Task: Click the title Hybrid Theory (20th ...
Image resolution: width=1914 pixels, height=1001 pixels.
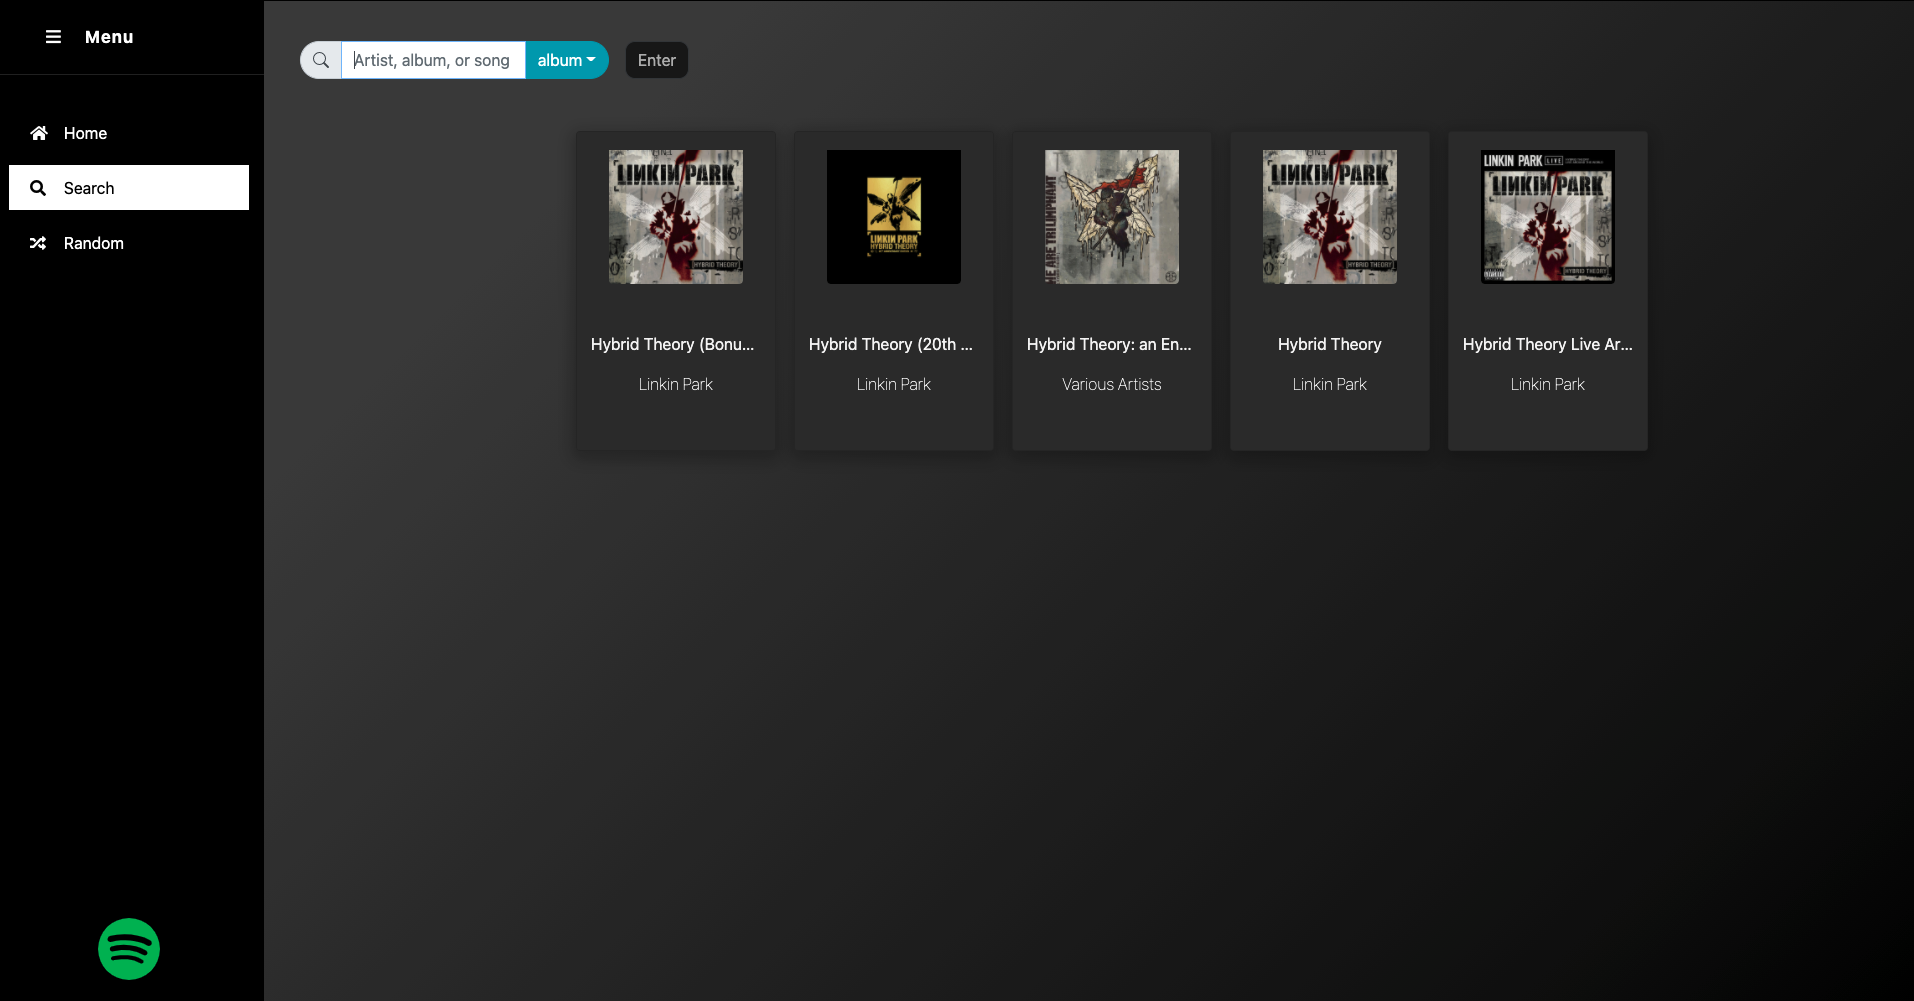Action: 891,344
